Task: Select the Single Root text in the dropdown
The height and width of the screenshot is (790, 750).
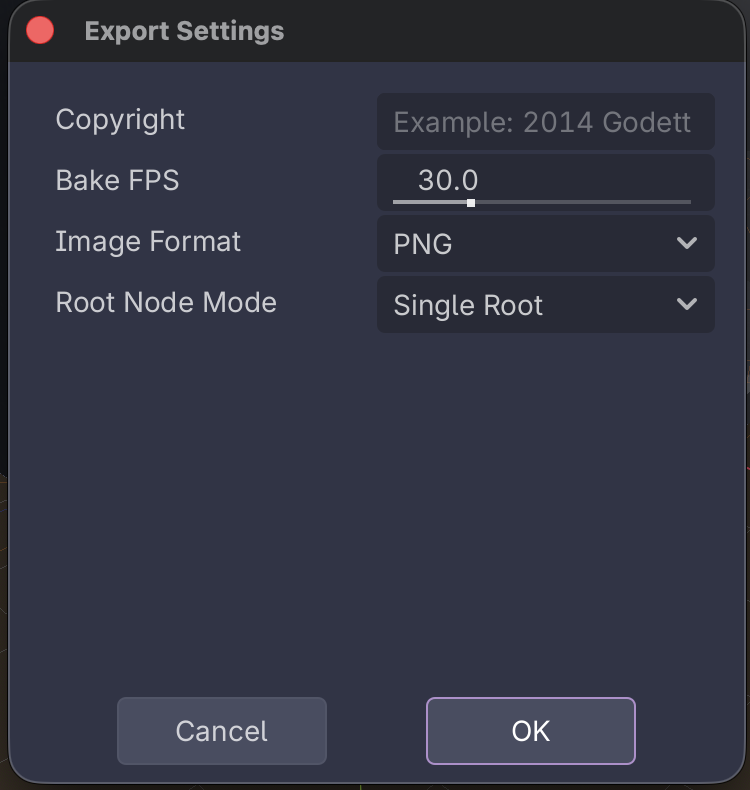Action: point(468,305)
